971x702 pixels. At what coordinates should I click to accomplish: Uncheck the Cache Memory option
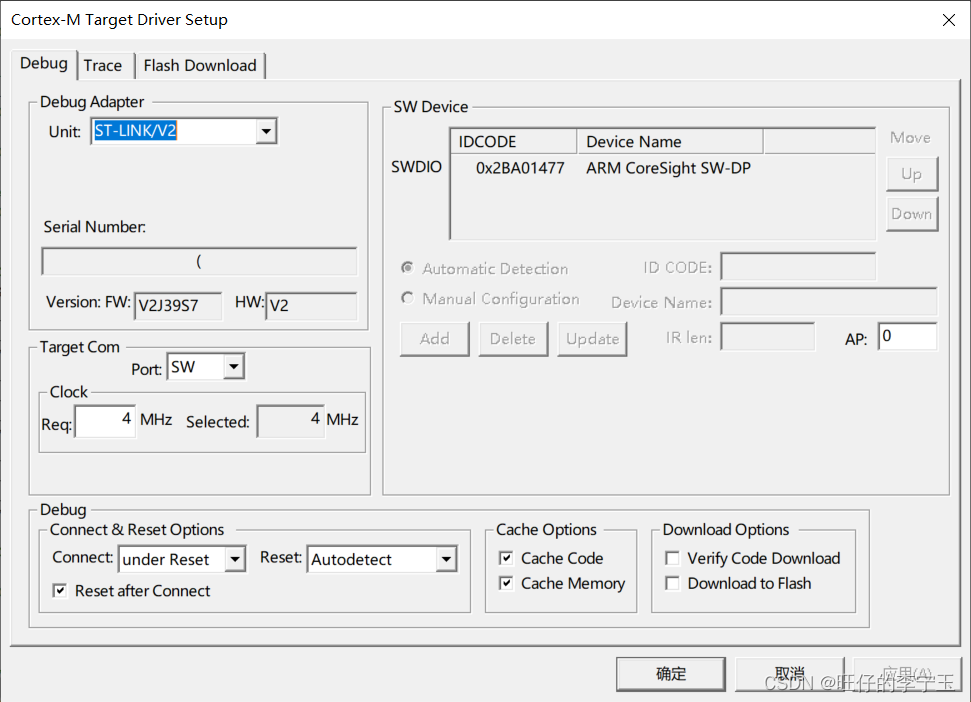(x=506, y=583)
